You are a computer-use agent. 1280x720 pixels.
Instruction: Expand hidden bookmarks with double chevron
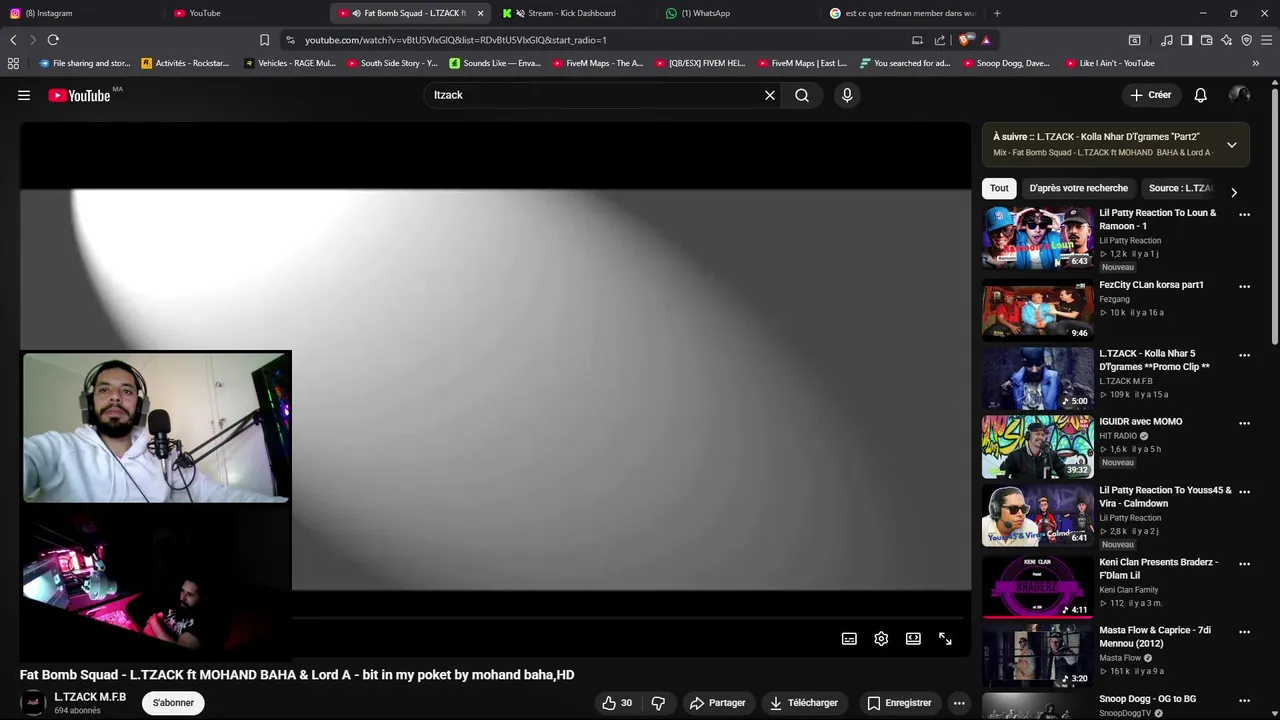click(x=1256, y=63)
